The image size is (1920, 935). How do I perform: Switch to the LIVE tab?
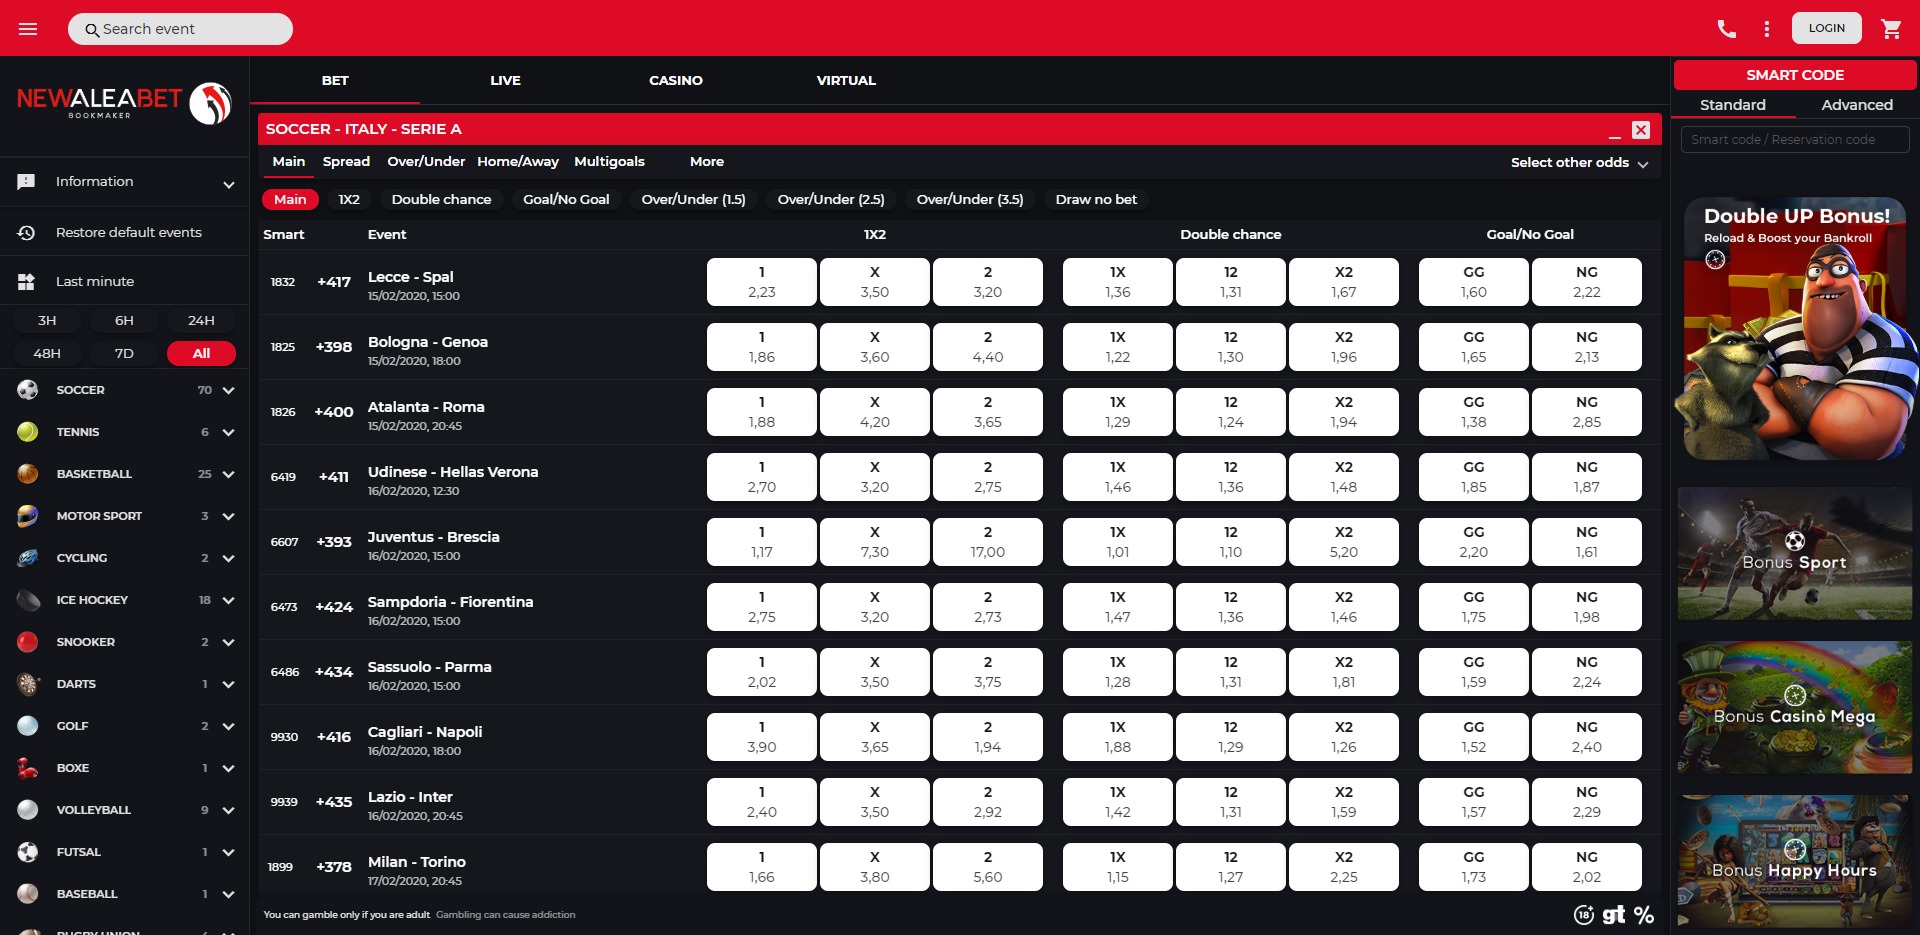505,81
